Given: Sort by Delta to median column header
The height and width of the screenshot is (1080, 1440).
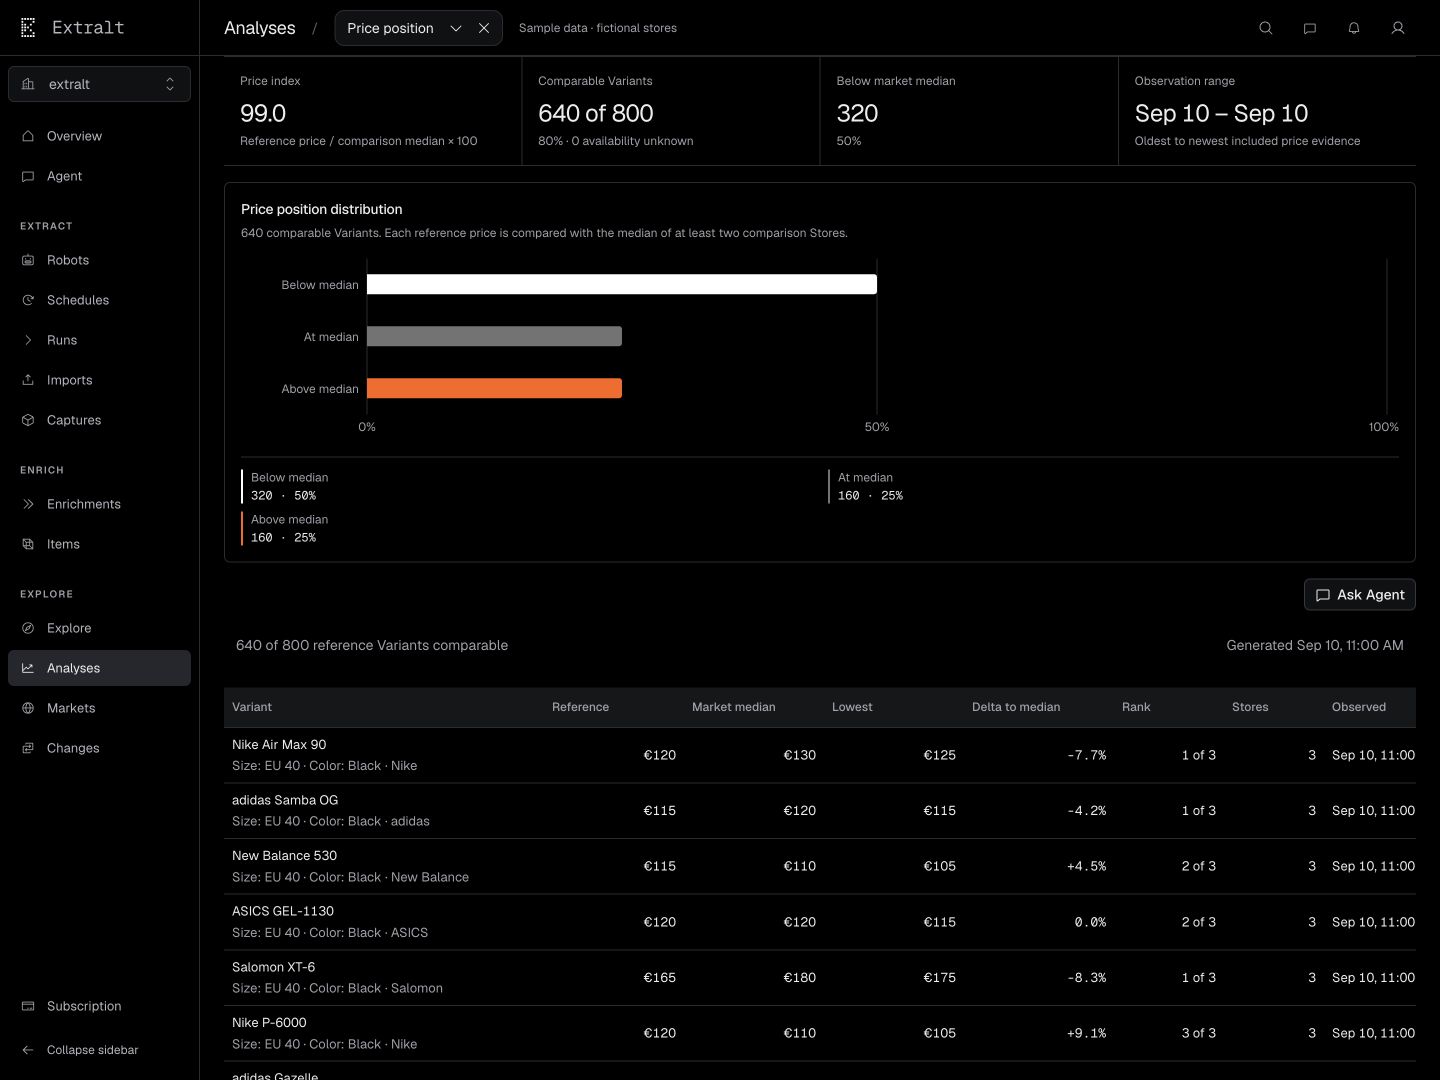Looking at the screenshot, I should [1016, 707].
